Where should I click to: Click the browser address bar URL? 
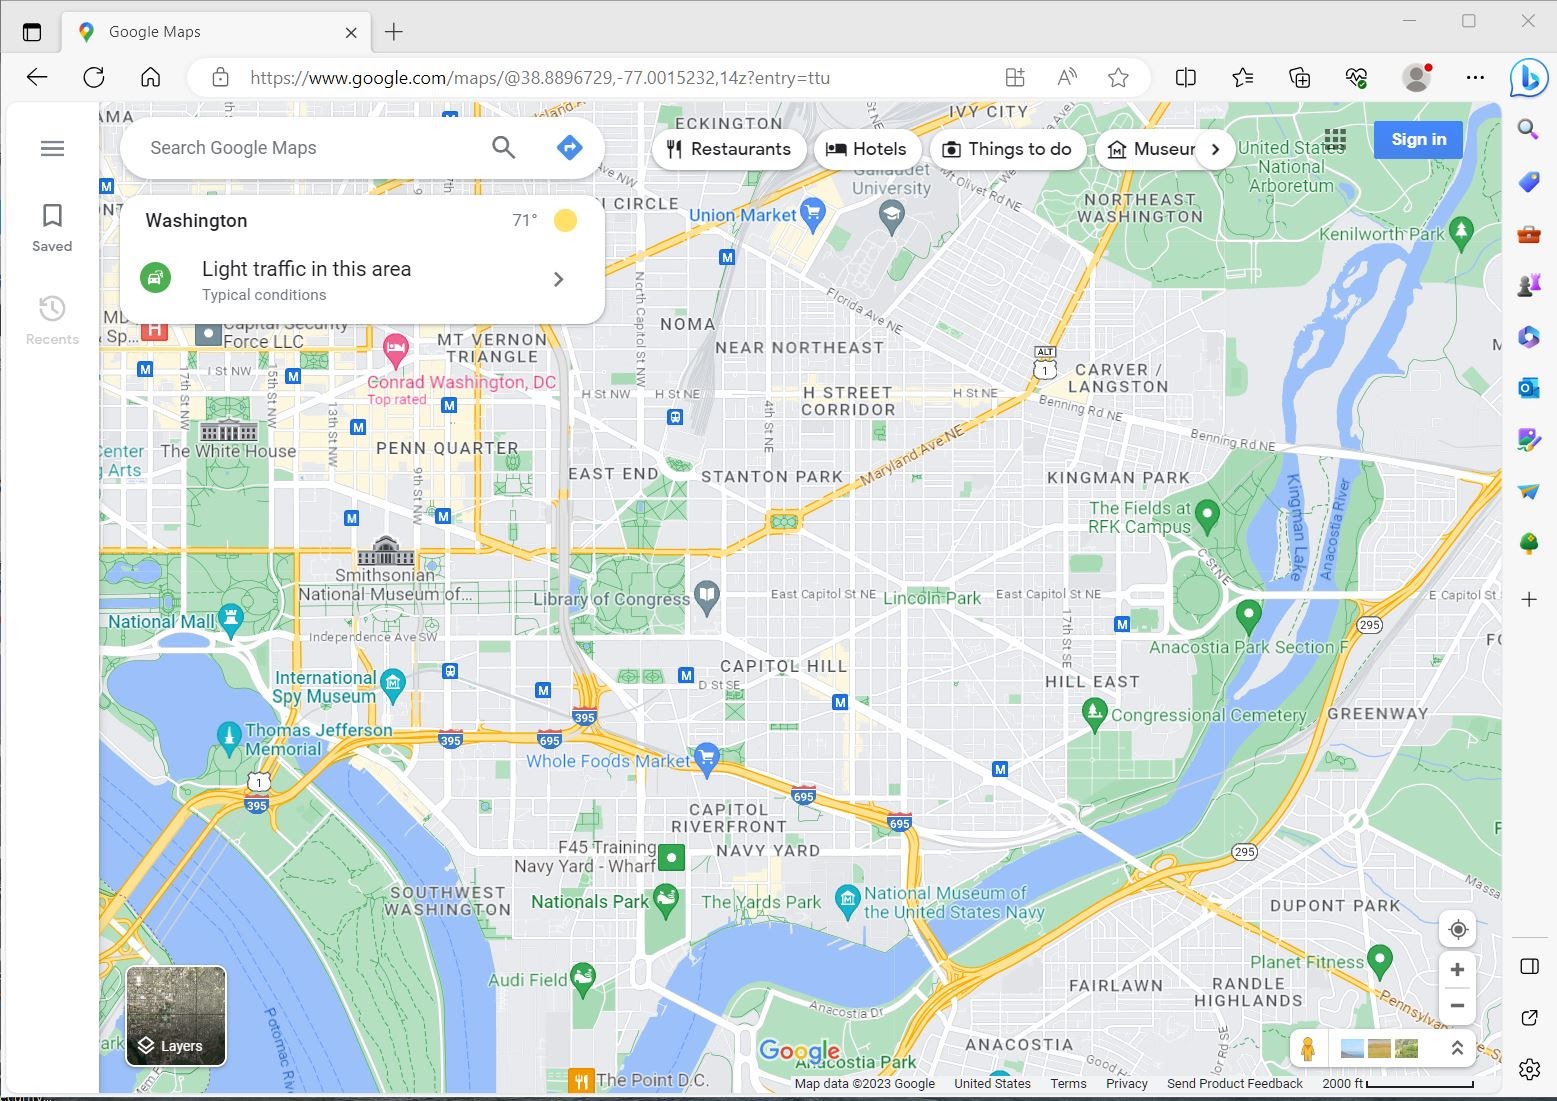tap(540, 78)
